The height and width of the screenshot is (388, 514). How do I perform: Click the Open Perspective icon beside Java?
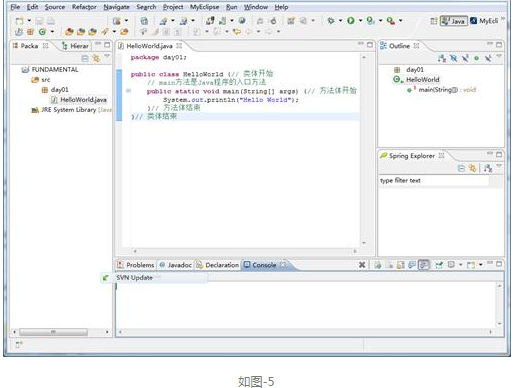[x=433, y=21]
